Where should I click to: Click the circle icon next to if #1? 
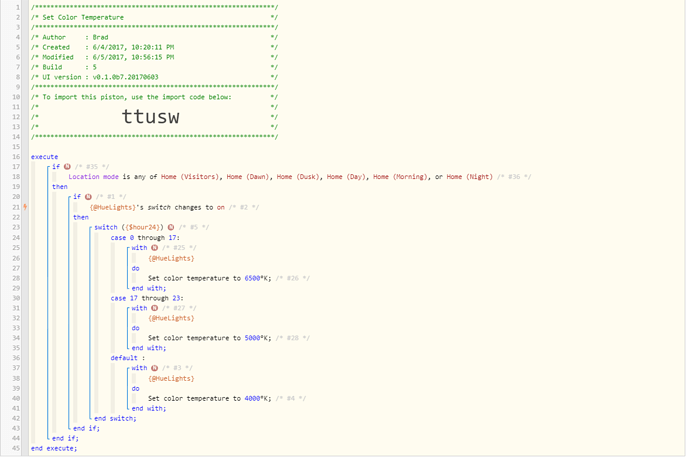click(88, 197)
